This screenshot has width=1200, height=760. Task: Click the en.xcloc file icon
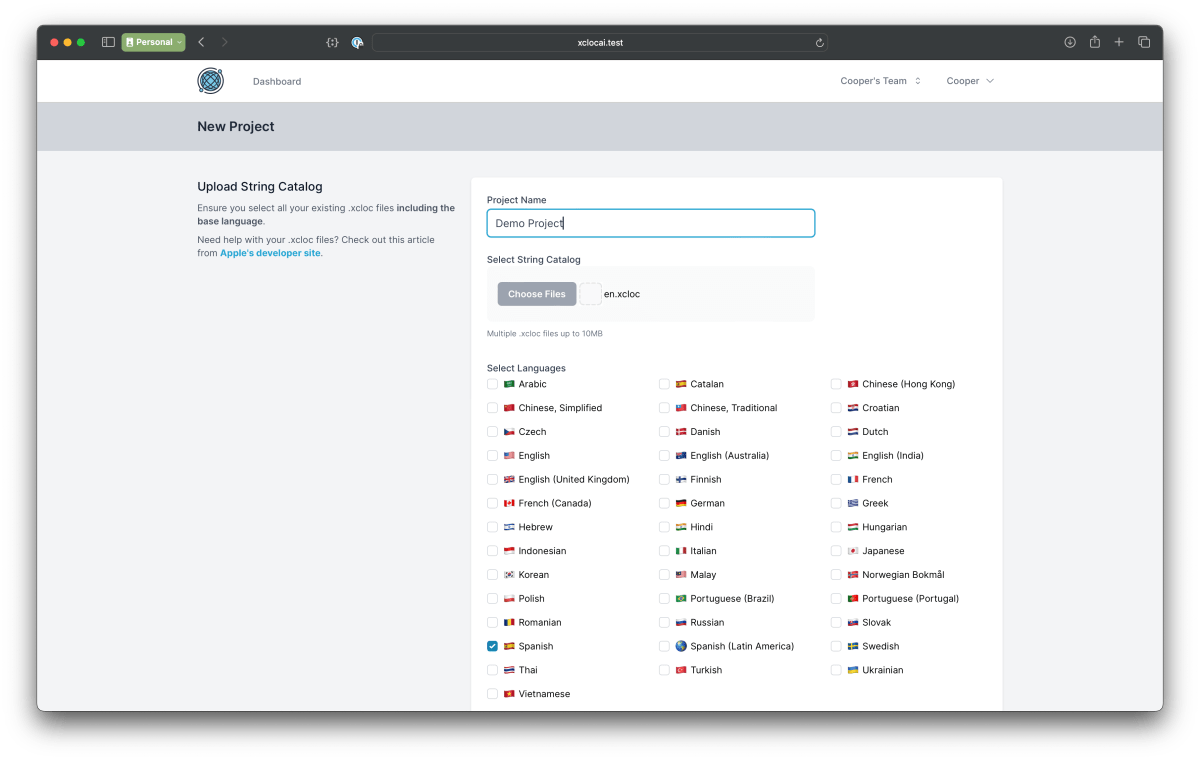590,294
